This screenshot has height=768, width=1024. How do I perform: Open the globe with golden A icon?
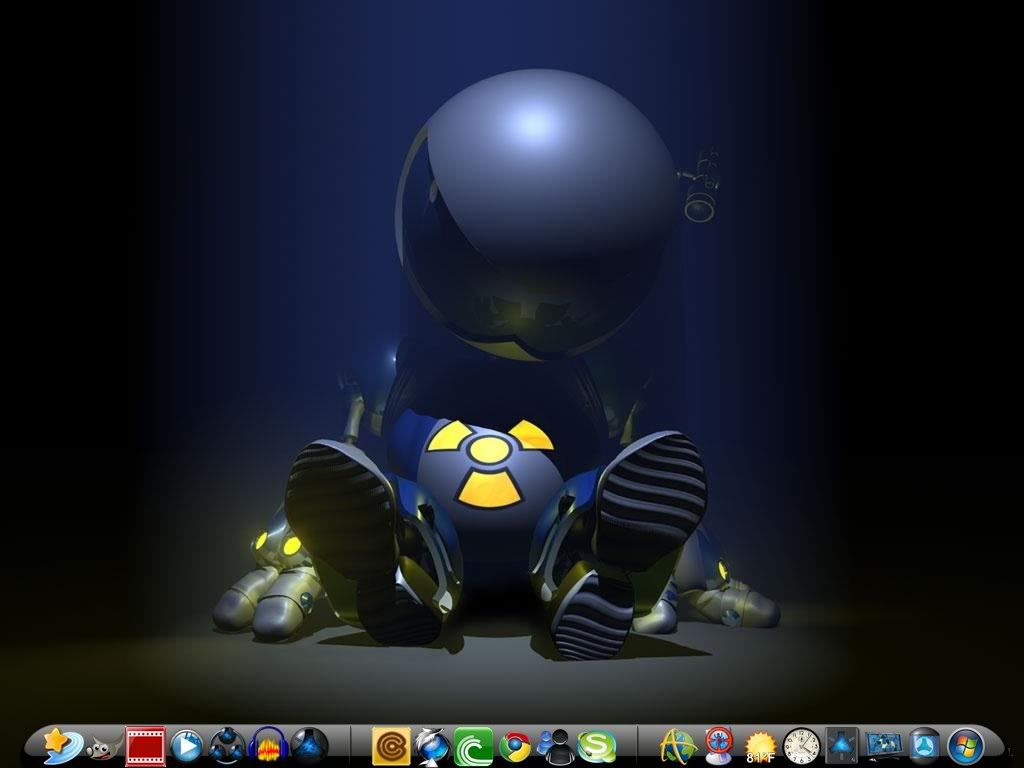click(x=678, y=746)
